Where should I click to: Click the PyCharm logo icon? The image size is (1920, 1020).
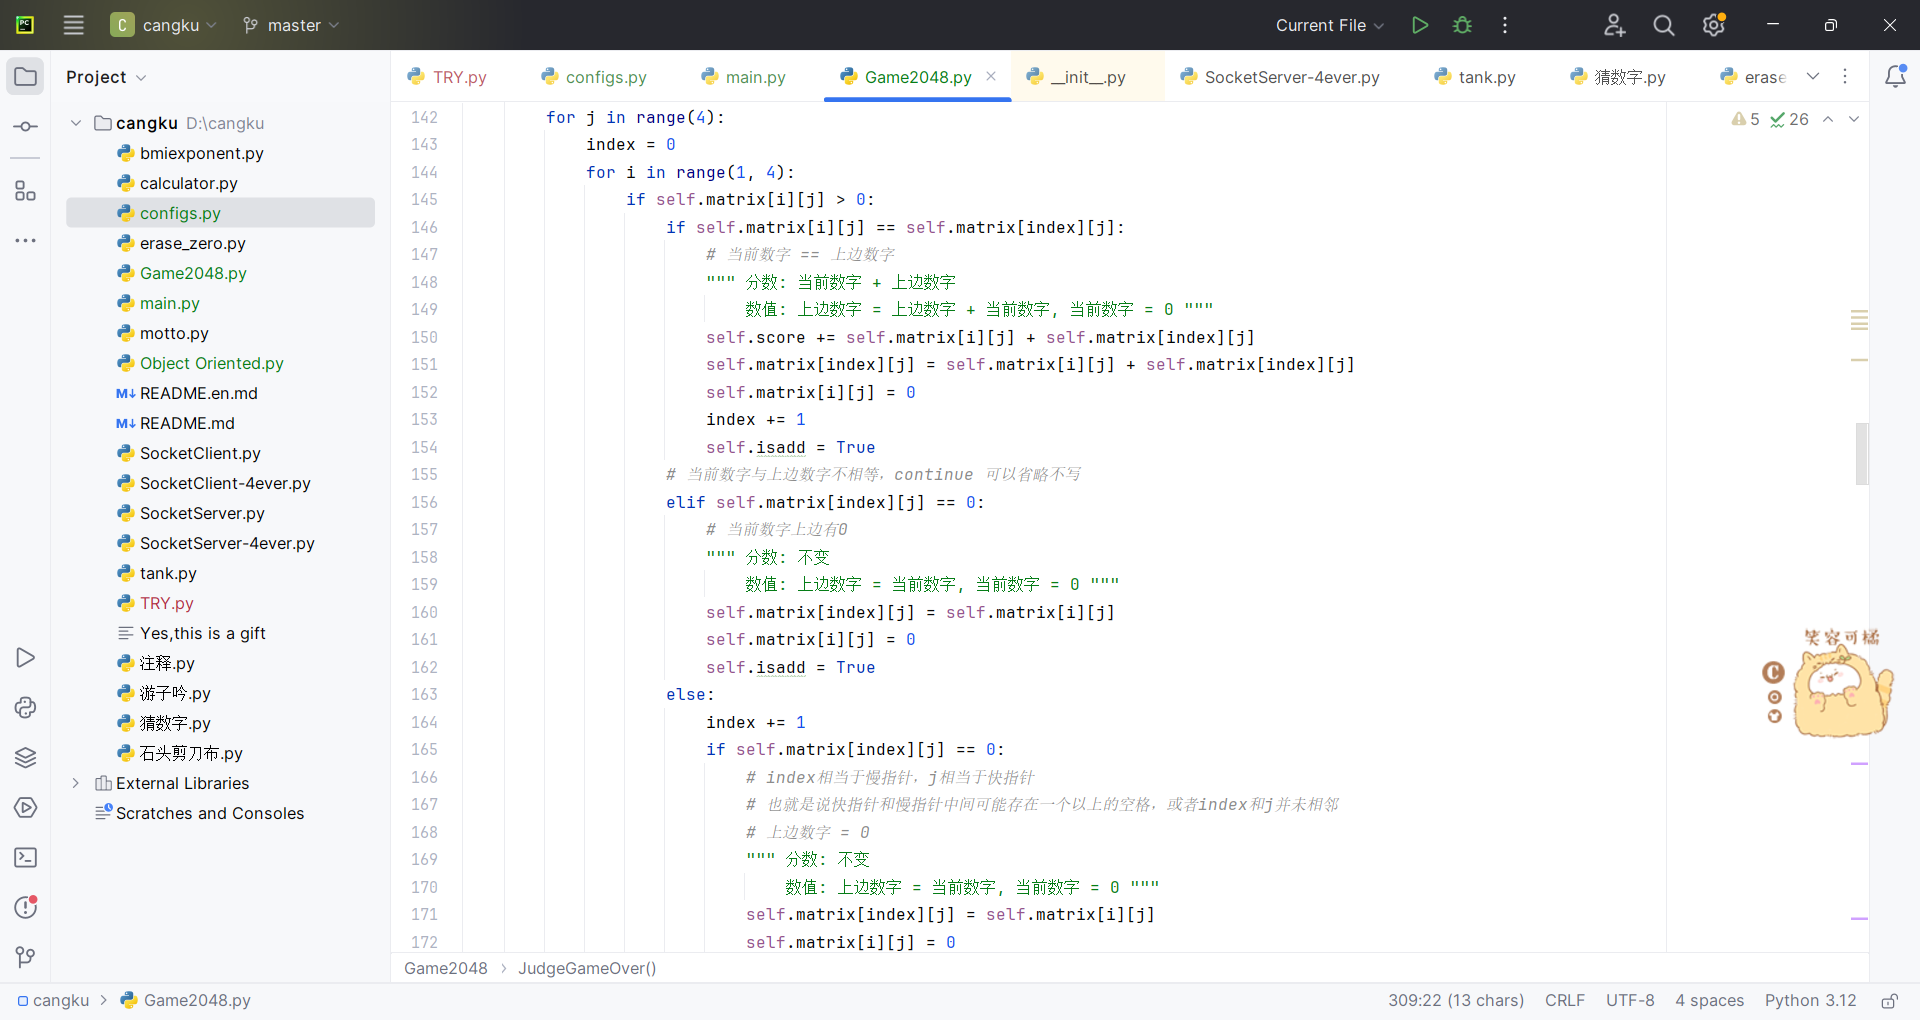pos(25,25)
